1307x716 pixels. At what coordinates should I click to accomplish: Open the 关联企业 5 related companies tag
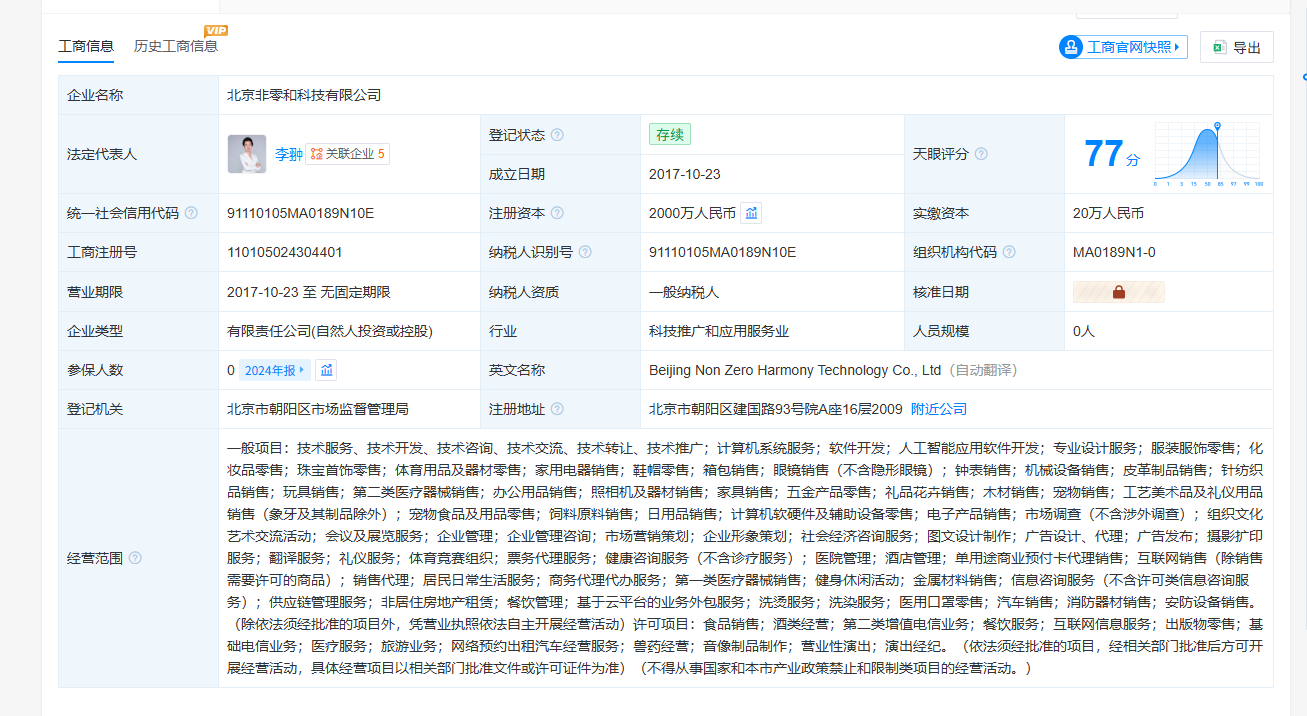(x=347, y=154)
